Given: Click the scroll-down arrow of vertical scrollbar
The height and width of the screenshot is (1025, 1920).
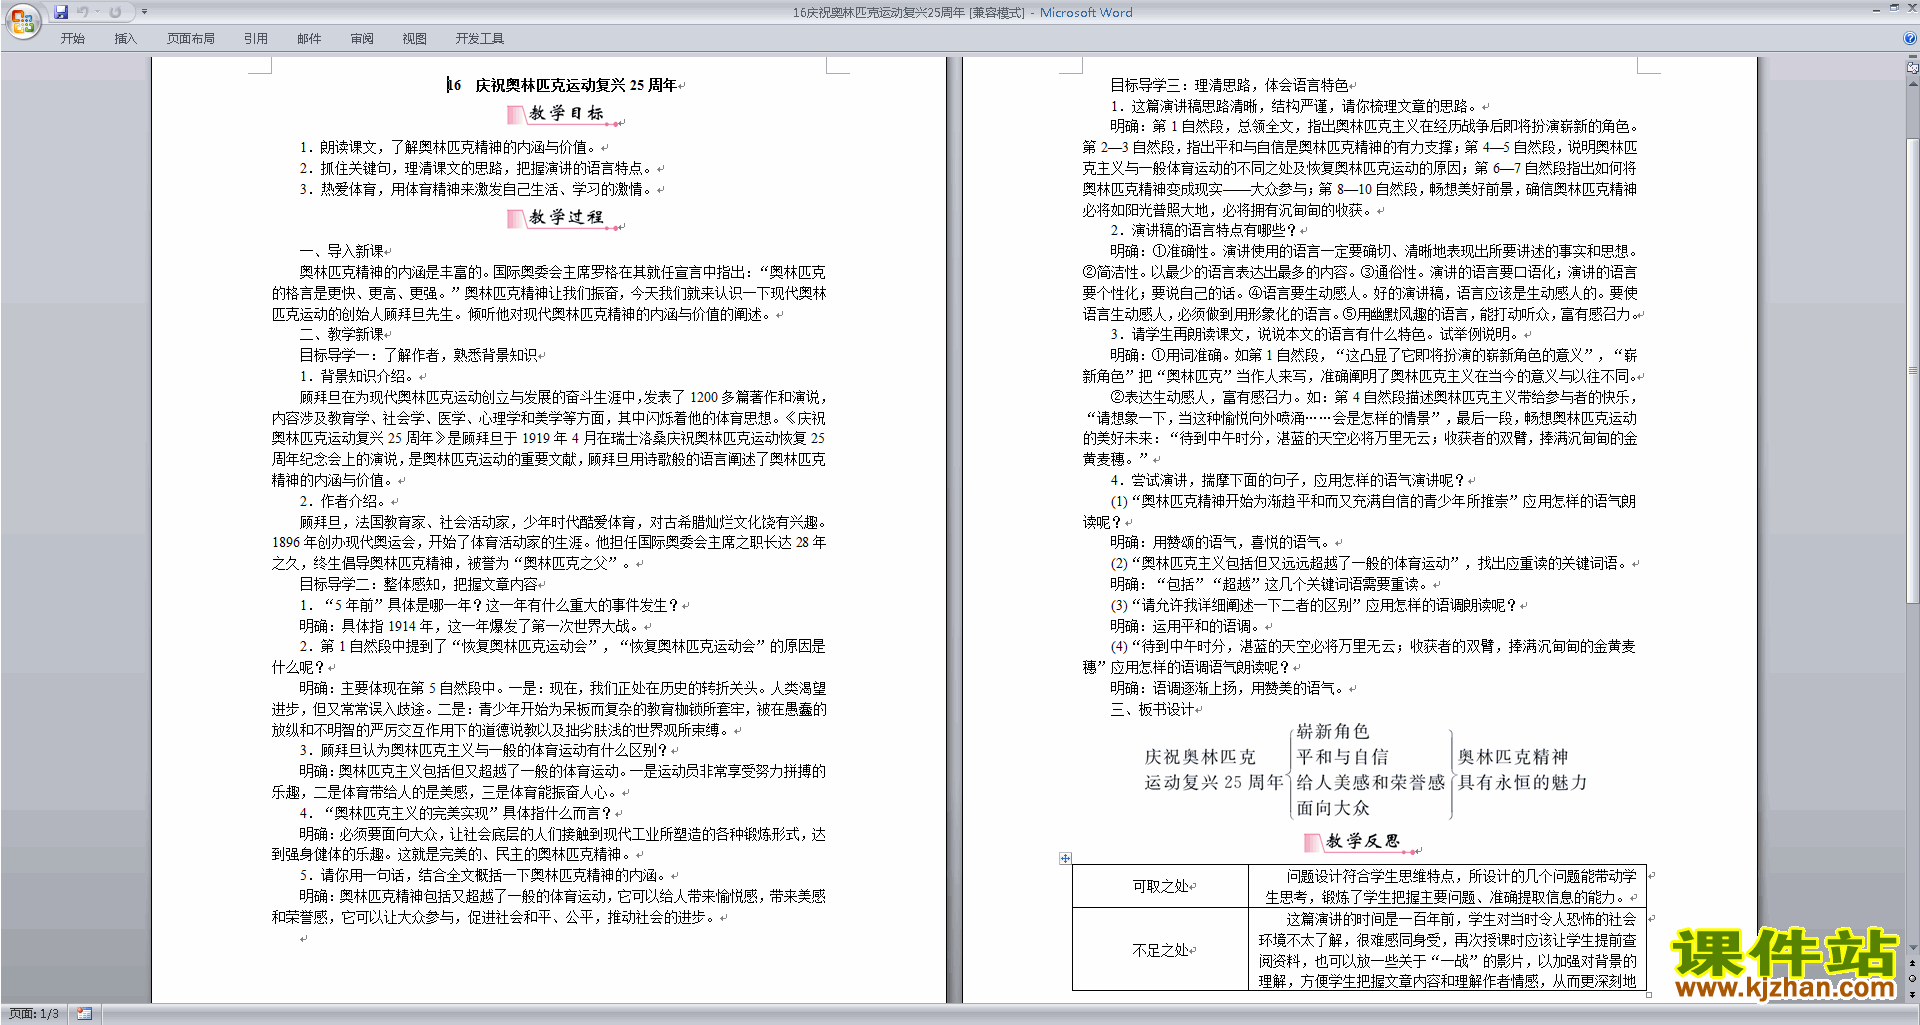Looking at the screenshot, I should click(x=1912, y=947).
